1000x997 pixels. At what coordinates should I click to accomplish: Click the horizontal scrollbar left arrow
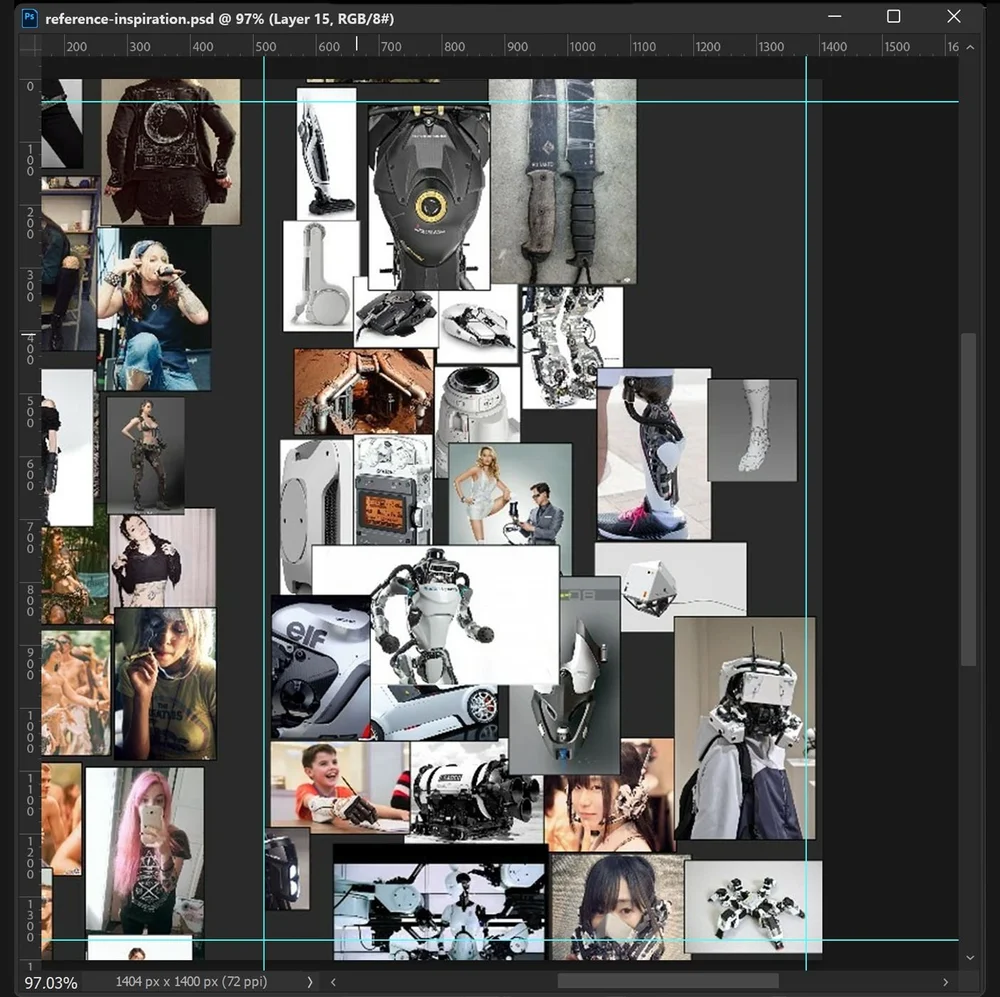pos(333,982)
